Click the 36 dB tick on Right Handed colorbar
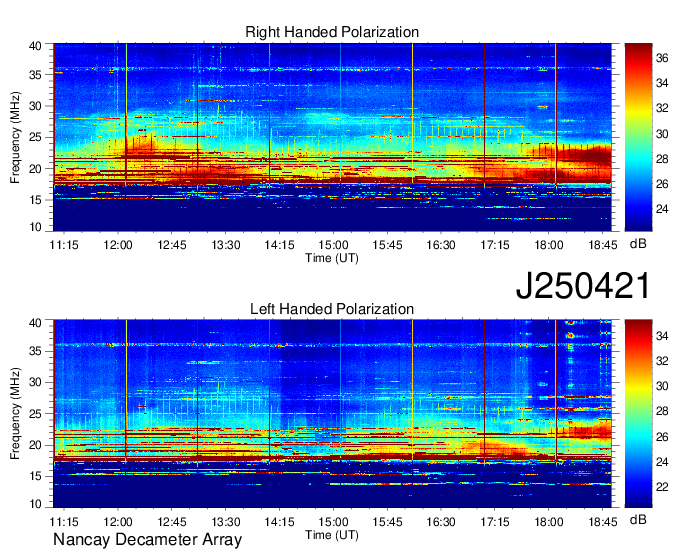680x552 pixels. [x=662, y=58]
